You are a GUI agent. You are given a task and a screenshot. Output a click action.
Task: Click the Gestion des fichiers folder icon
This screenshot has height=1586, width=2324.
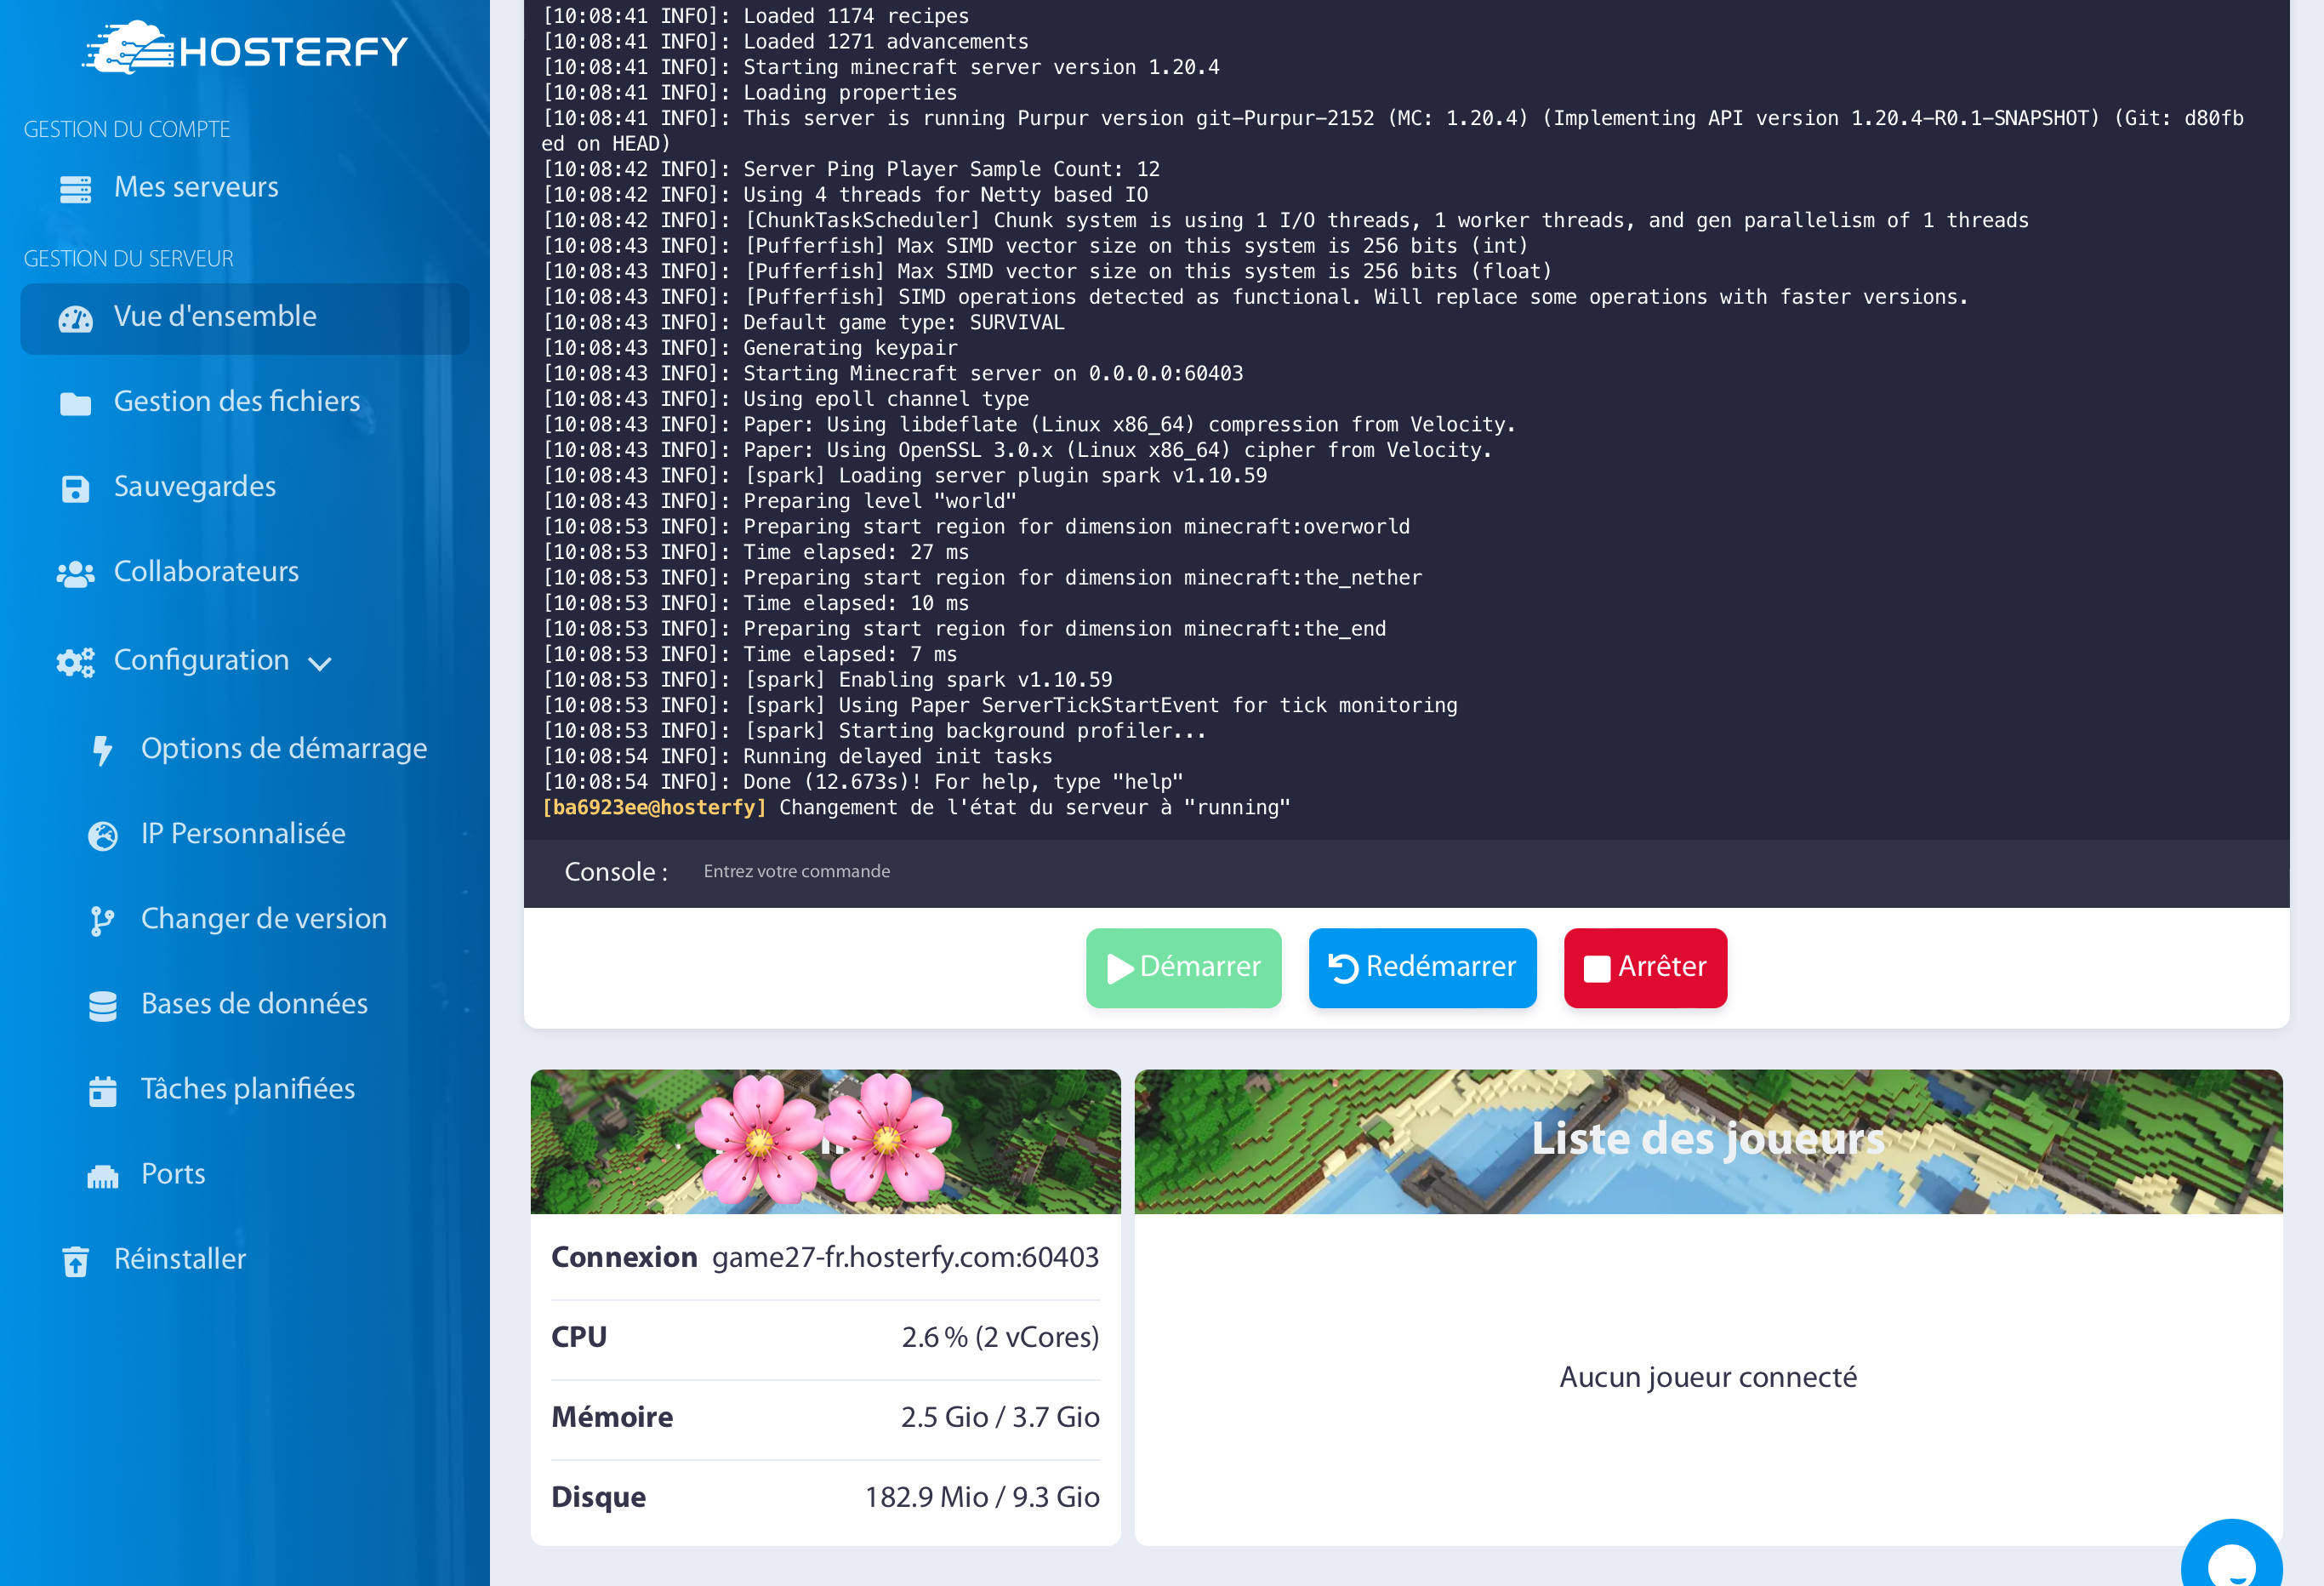(75, 403)
